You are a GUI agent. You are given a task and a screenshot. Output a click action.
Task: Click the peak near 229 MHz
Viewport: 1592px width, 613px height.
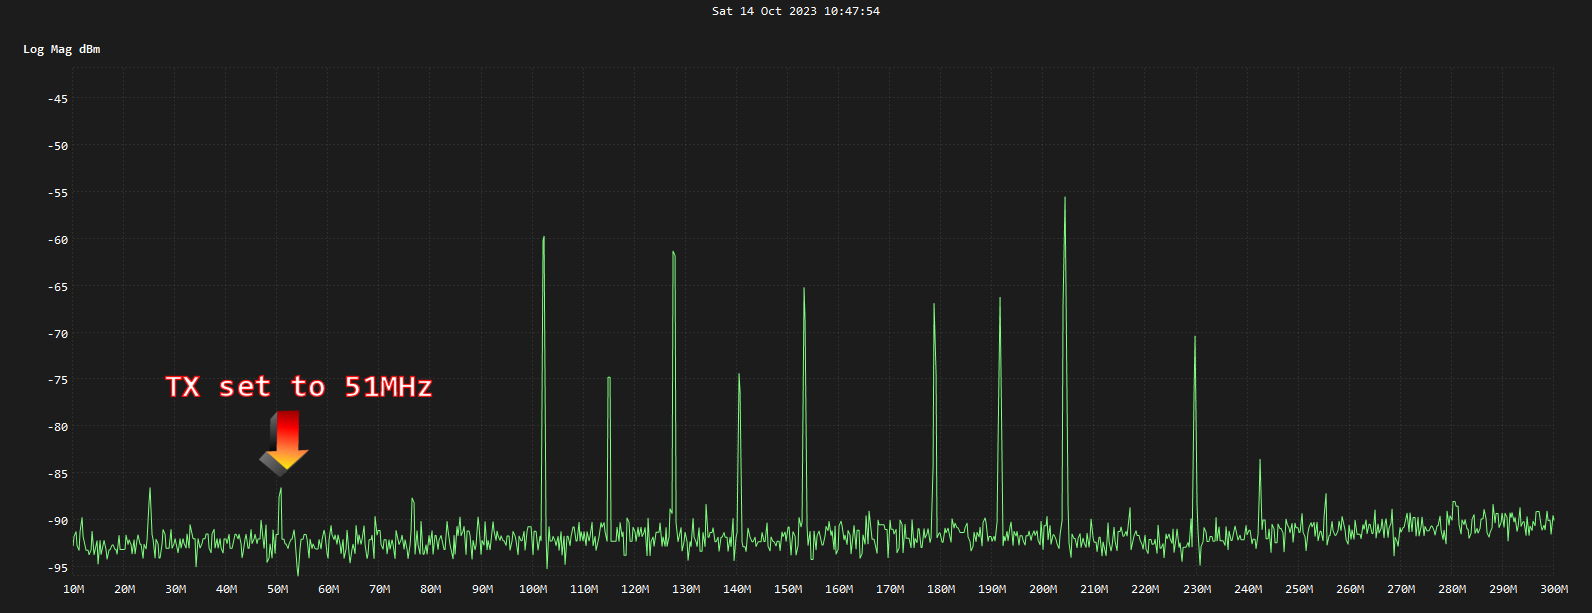click(x=1195, y=338)
